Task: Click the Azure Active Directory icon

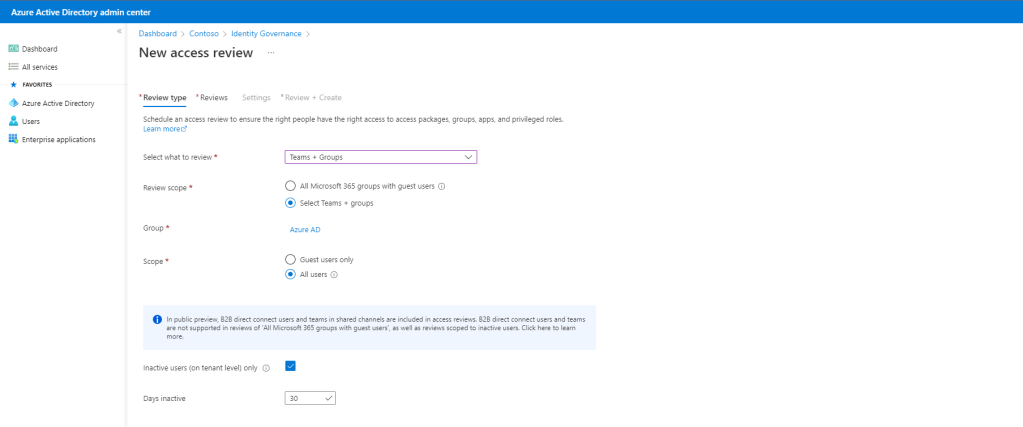Action: [x=14, y=103]
